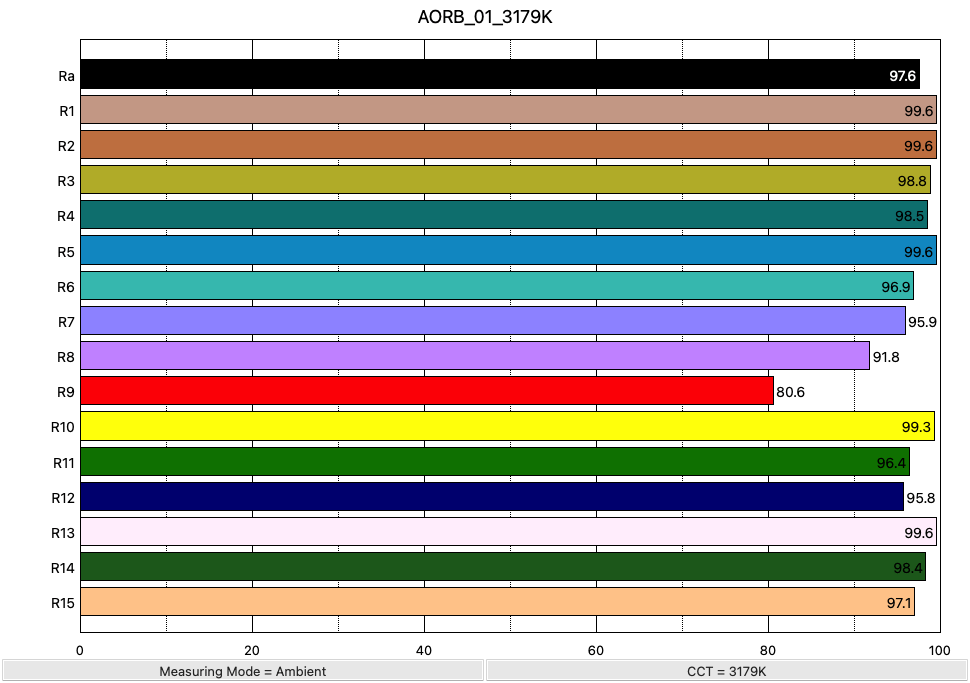Click the x-axis tick label 60
The height and width of the screenshot is (683, 970).
point(596,650)
